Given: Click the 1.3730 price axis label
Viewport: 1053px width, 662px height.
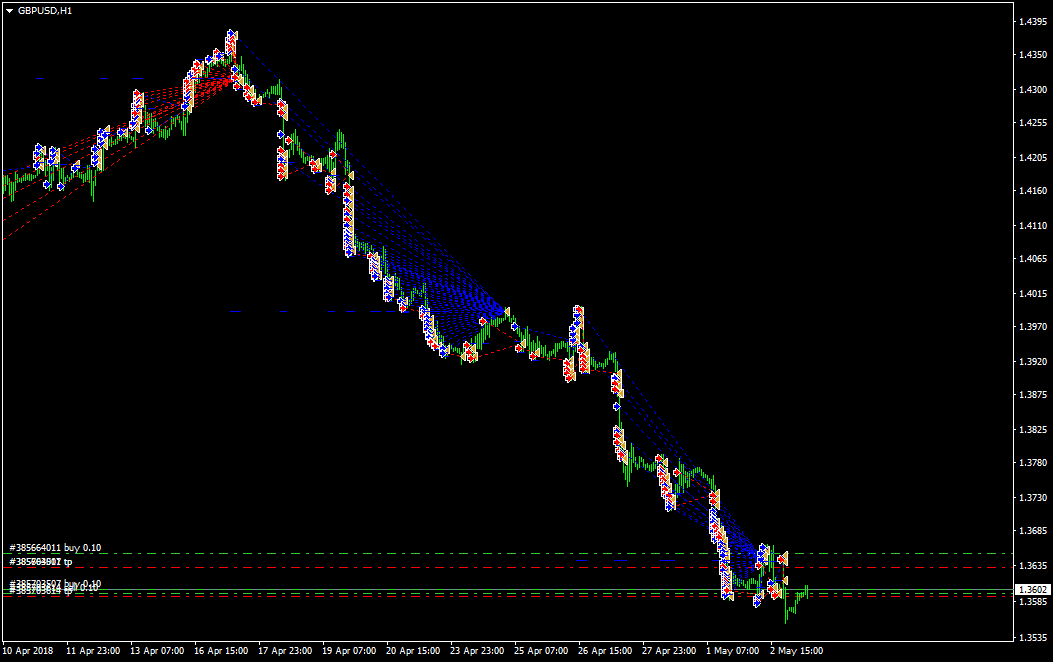Looking at the screenshot, I should (x=1032, y=498).
